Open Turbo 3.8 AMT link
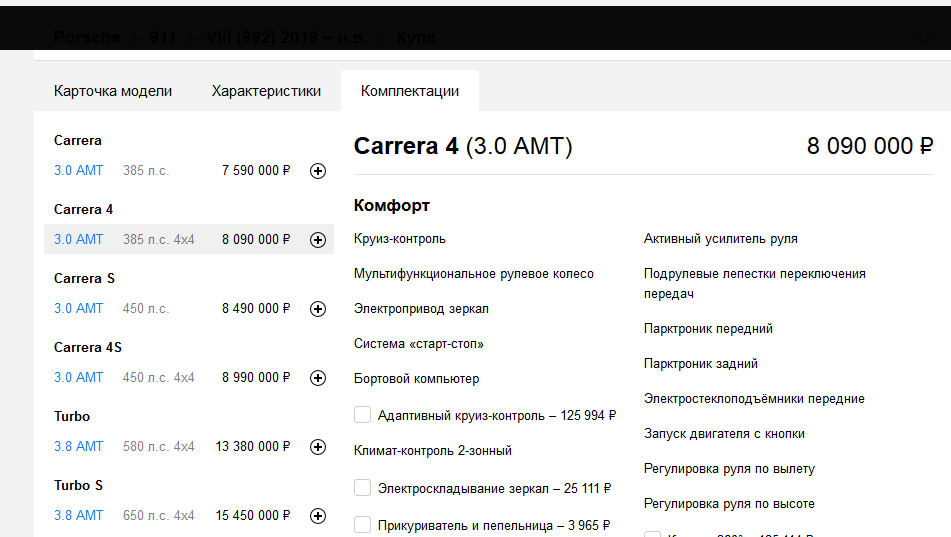This screenshot has height=537, width=951. (79, 447)
